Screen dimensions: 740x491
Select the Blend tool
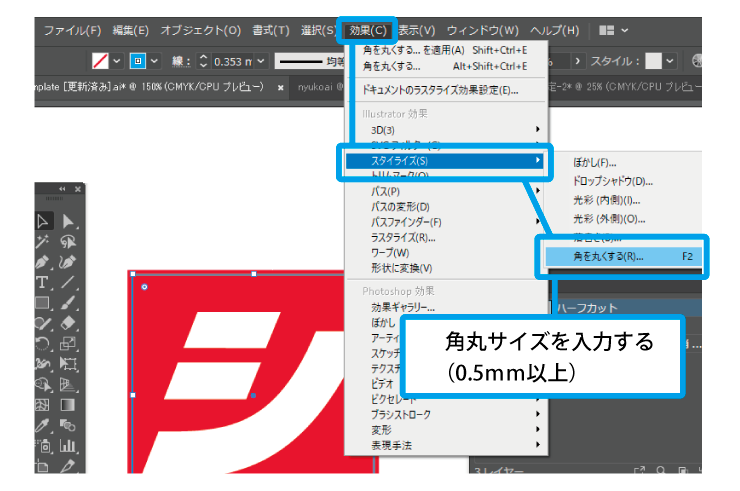point(68,425)
